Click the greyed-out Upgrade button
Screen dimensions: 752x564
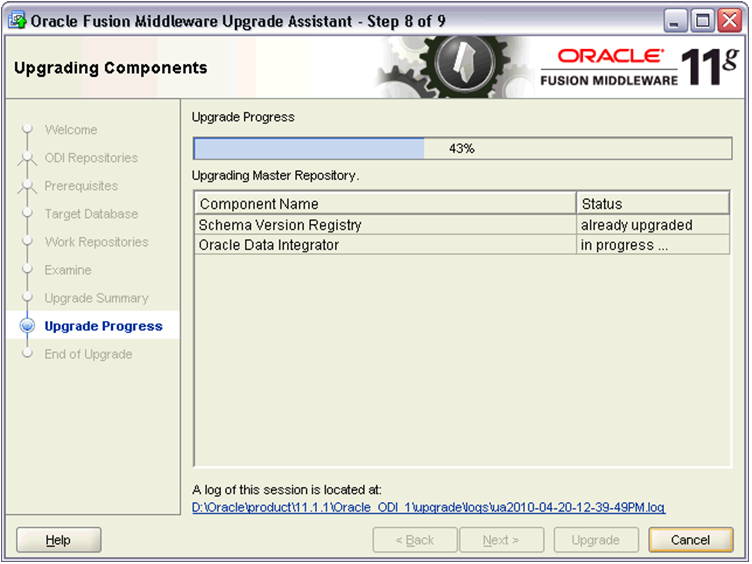pyautogui.click(x=596, y=540)
